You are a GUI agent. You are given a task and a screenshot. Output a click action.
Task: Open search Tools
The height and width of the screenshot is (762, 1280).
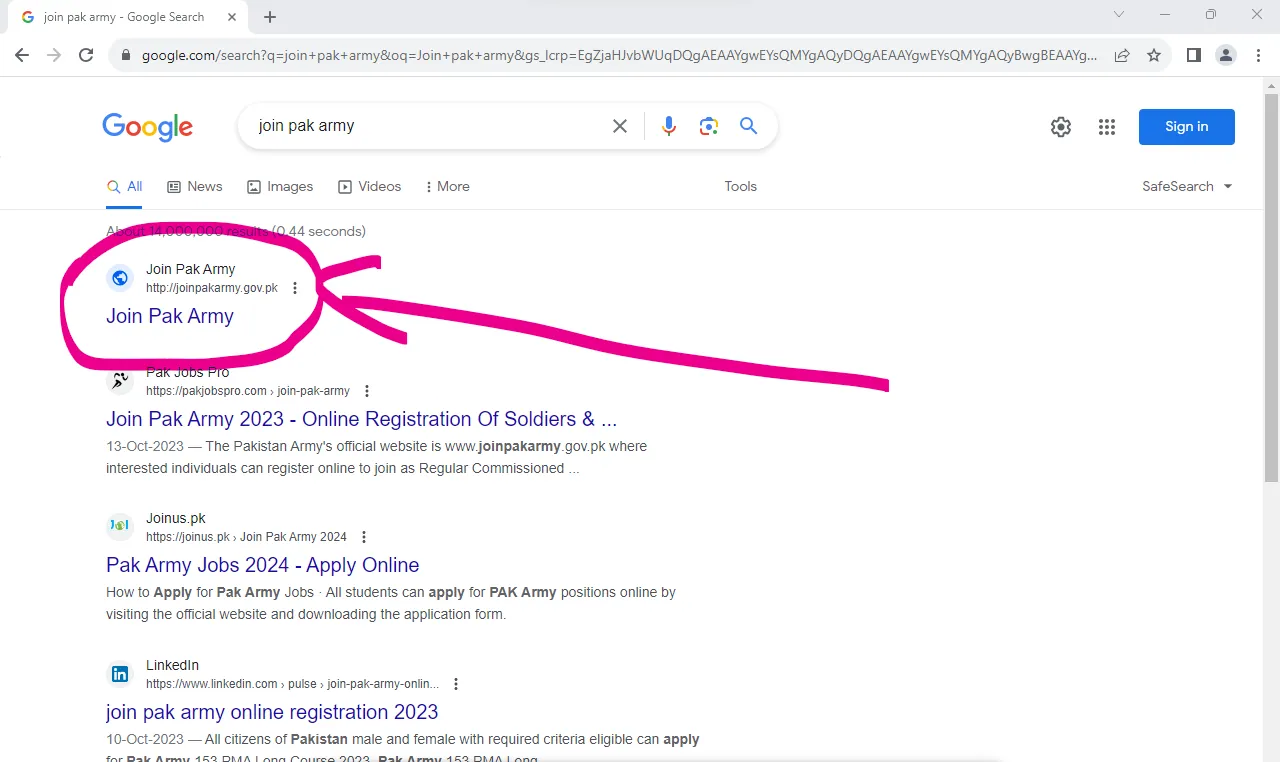pyautogui.click(x=741, y=186)
